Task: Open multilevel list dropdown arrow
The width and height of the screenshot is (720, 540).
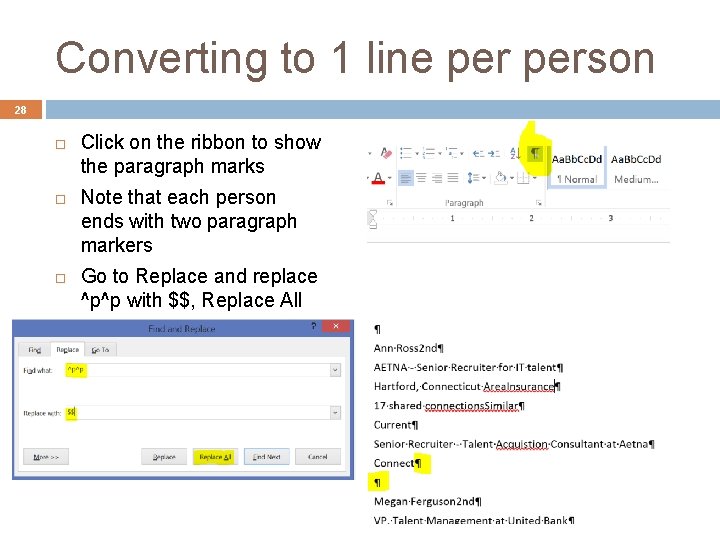Action: pos(462,153)
